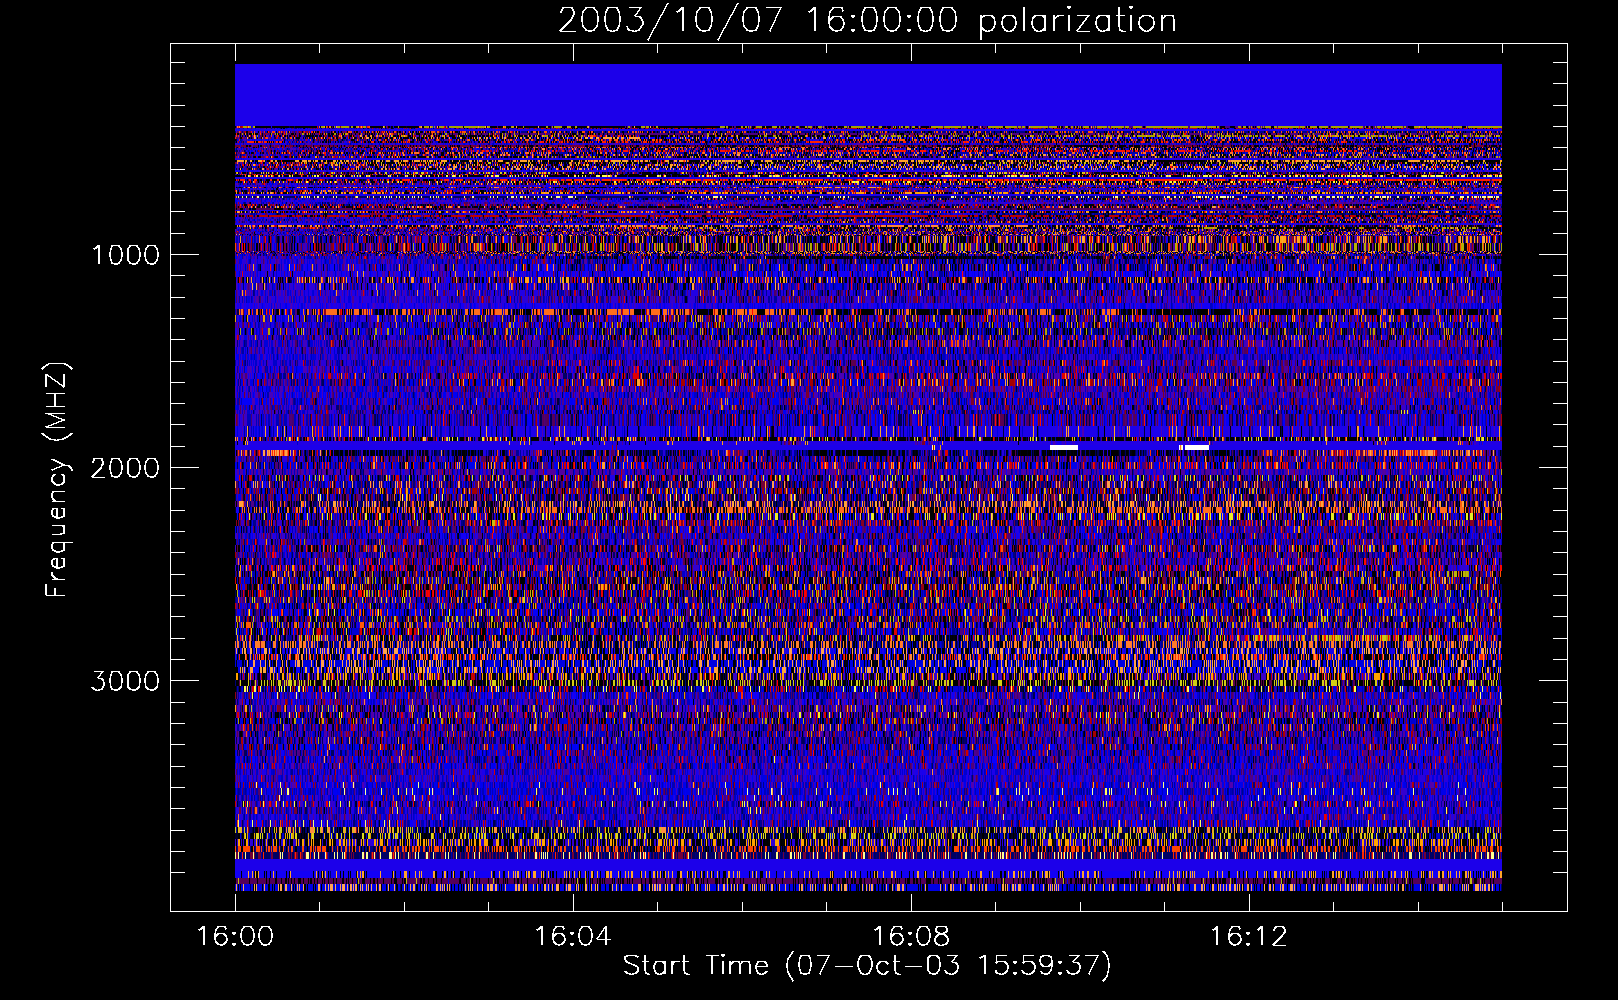Click the 'Frequency (MHZ)' axis label

coord(58,480)
